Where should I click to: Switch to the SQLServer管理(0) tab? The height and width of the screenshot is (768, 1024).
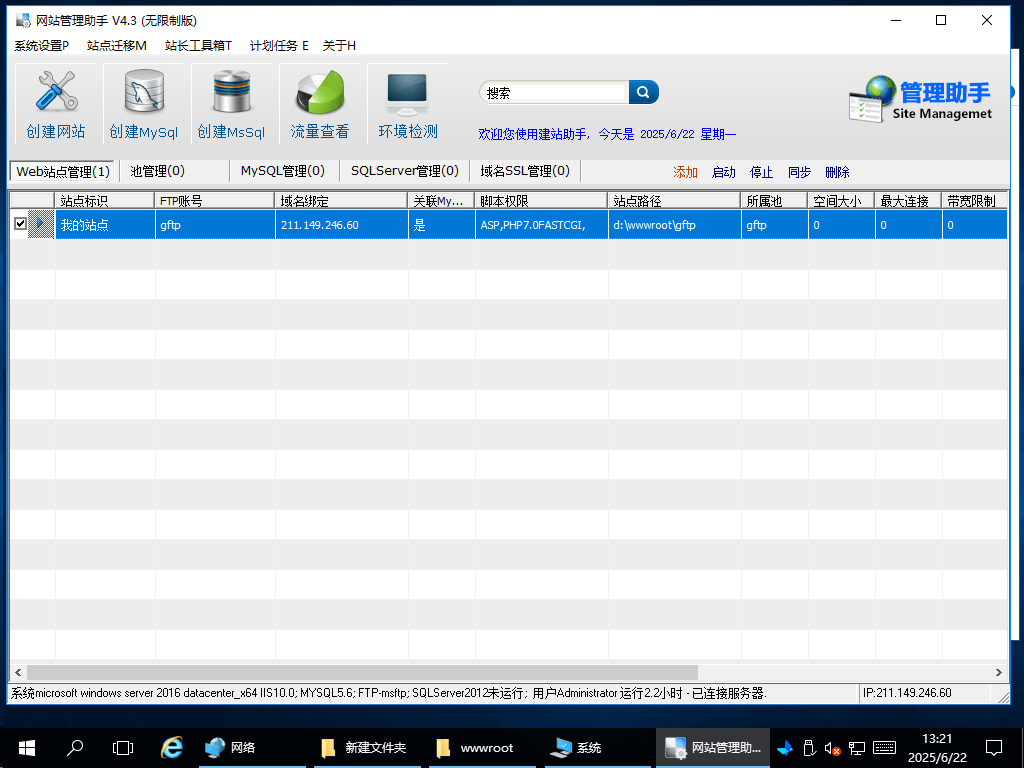click(x=405, y=171)
